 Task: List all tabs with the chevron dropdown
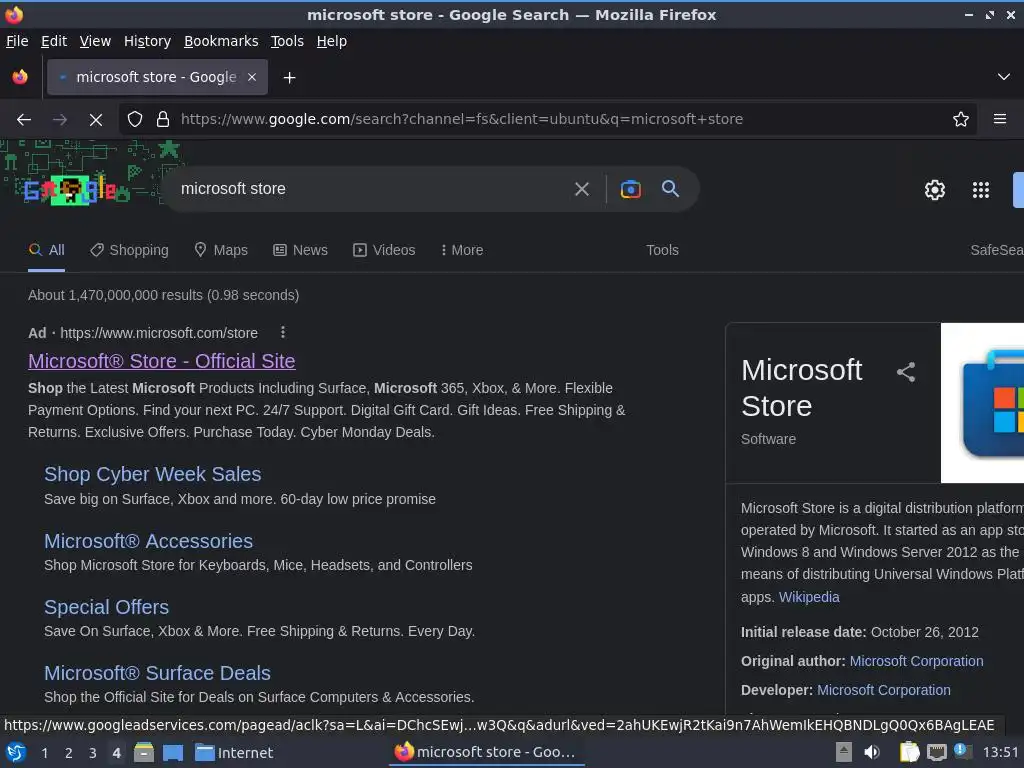point(1004,77)
